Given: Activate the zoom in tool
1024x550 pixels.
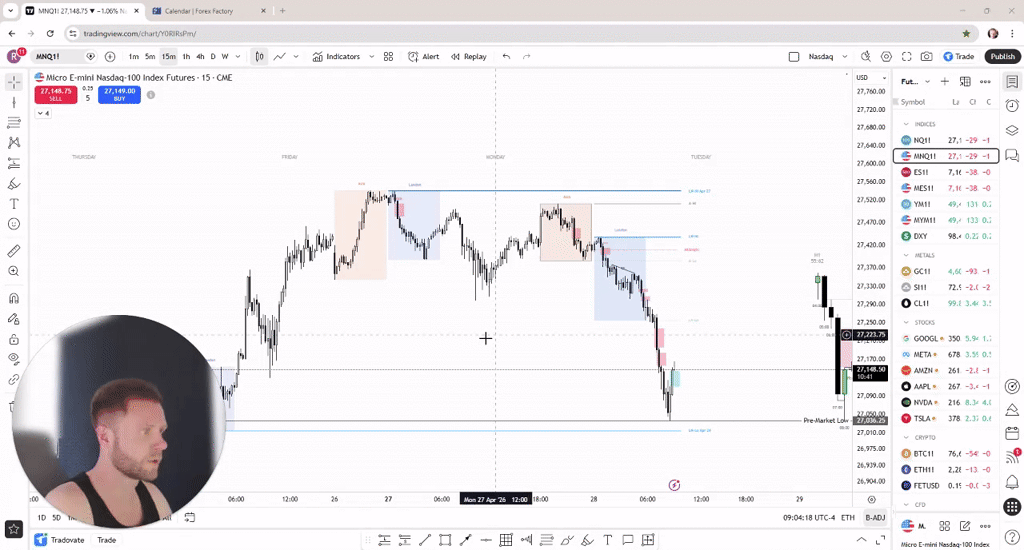Looking at the screenshot, I should tap(14, 271).
